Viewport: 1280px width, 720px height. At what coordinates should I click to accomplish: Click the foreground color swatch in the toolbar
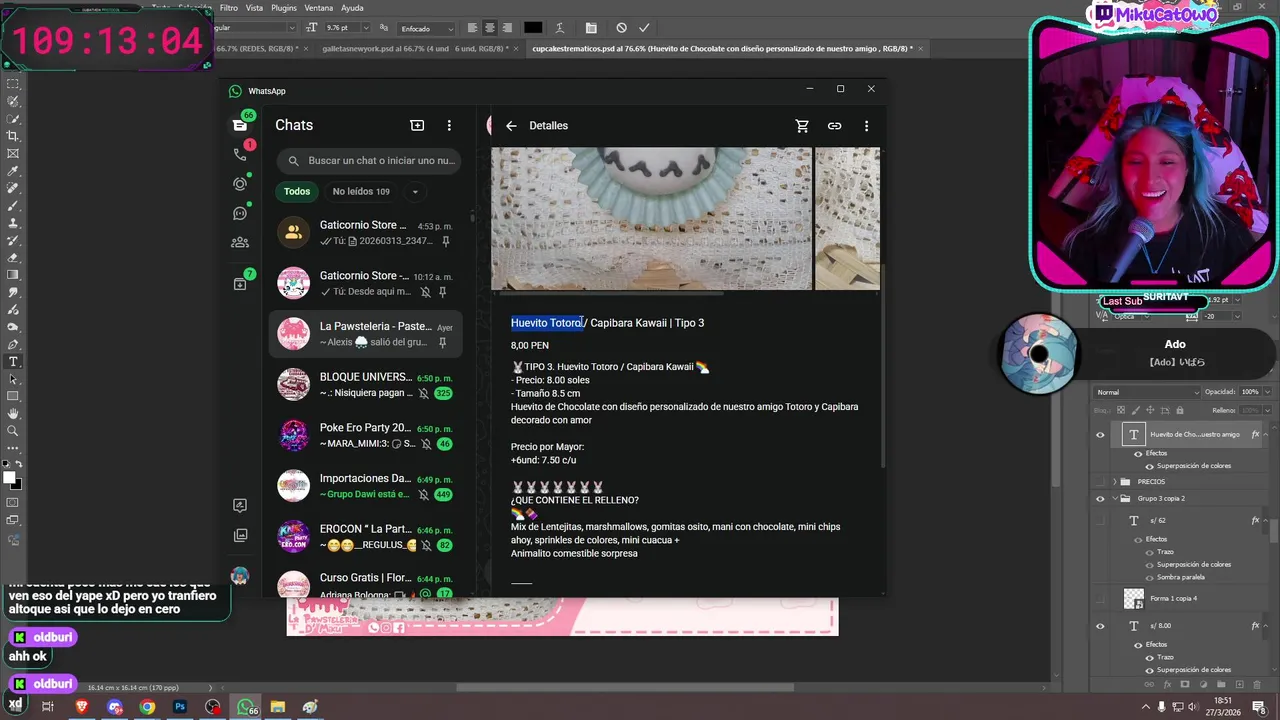[x=9, y=477]
